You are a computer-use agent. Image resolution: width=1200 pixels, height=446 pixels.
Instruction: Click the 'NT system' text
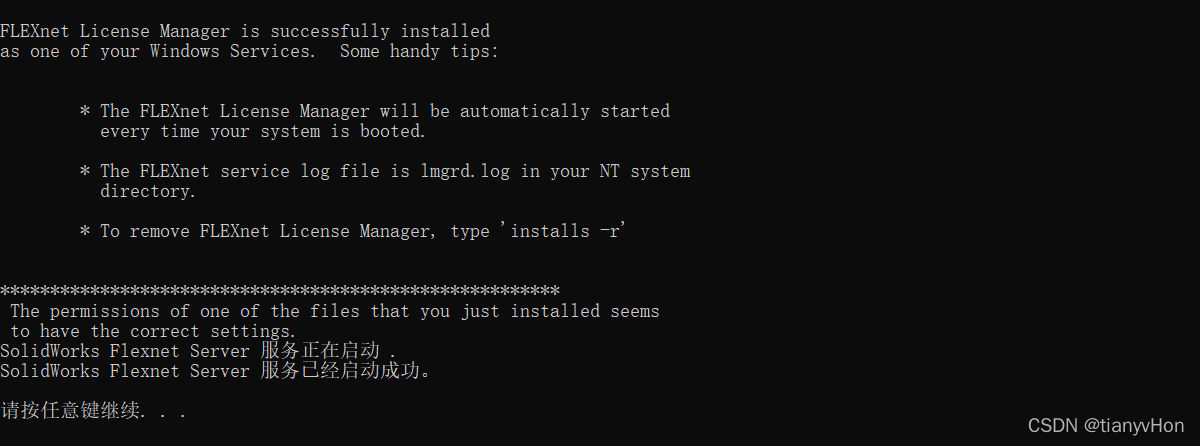[x=644, y=171]
